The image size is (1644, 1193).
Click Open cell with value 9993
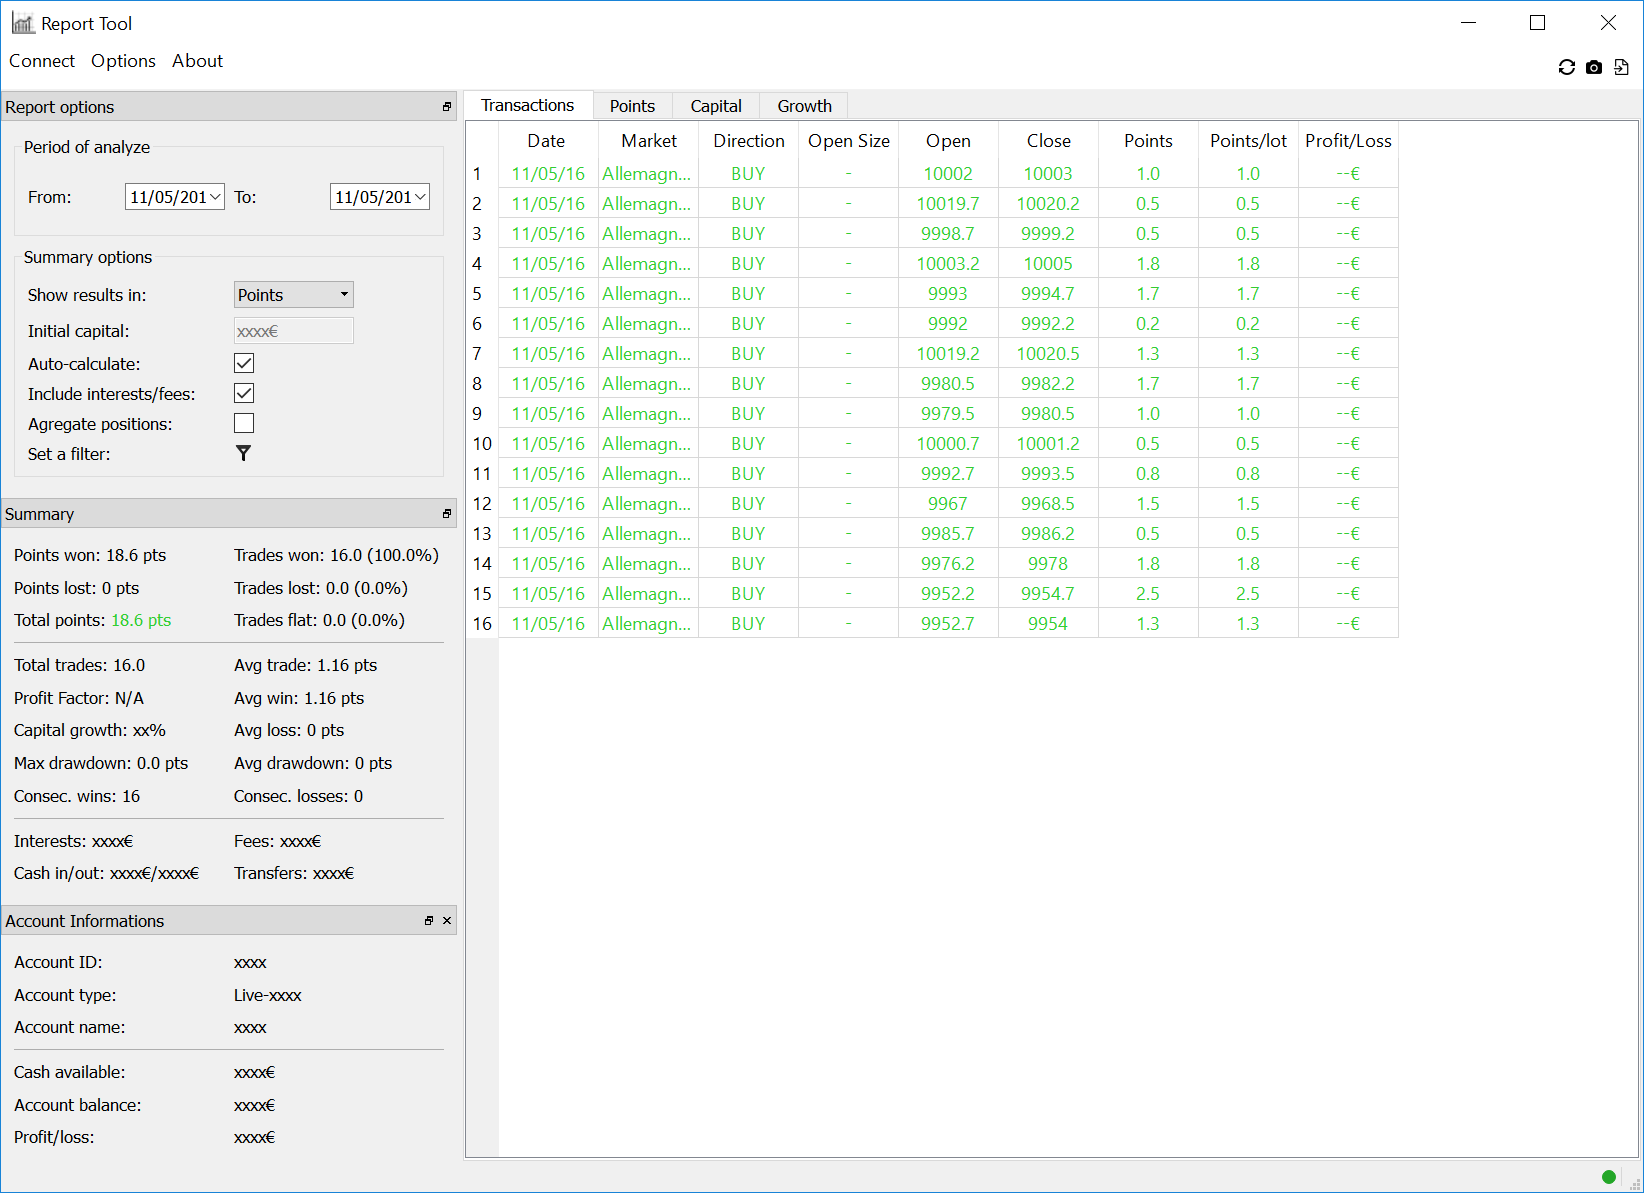point(948,294)
